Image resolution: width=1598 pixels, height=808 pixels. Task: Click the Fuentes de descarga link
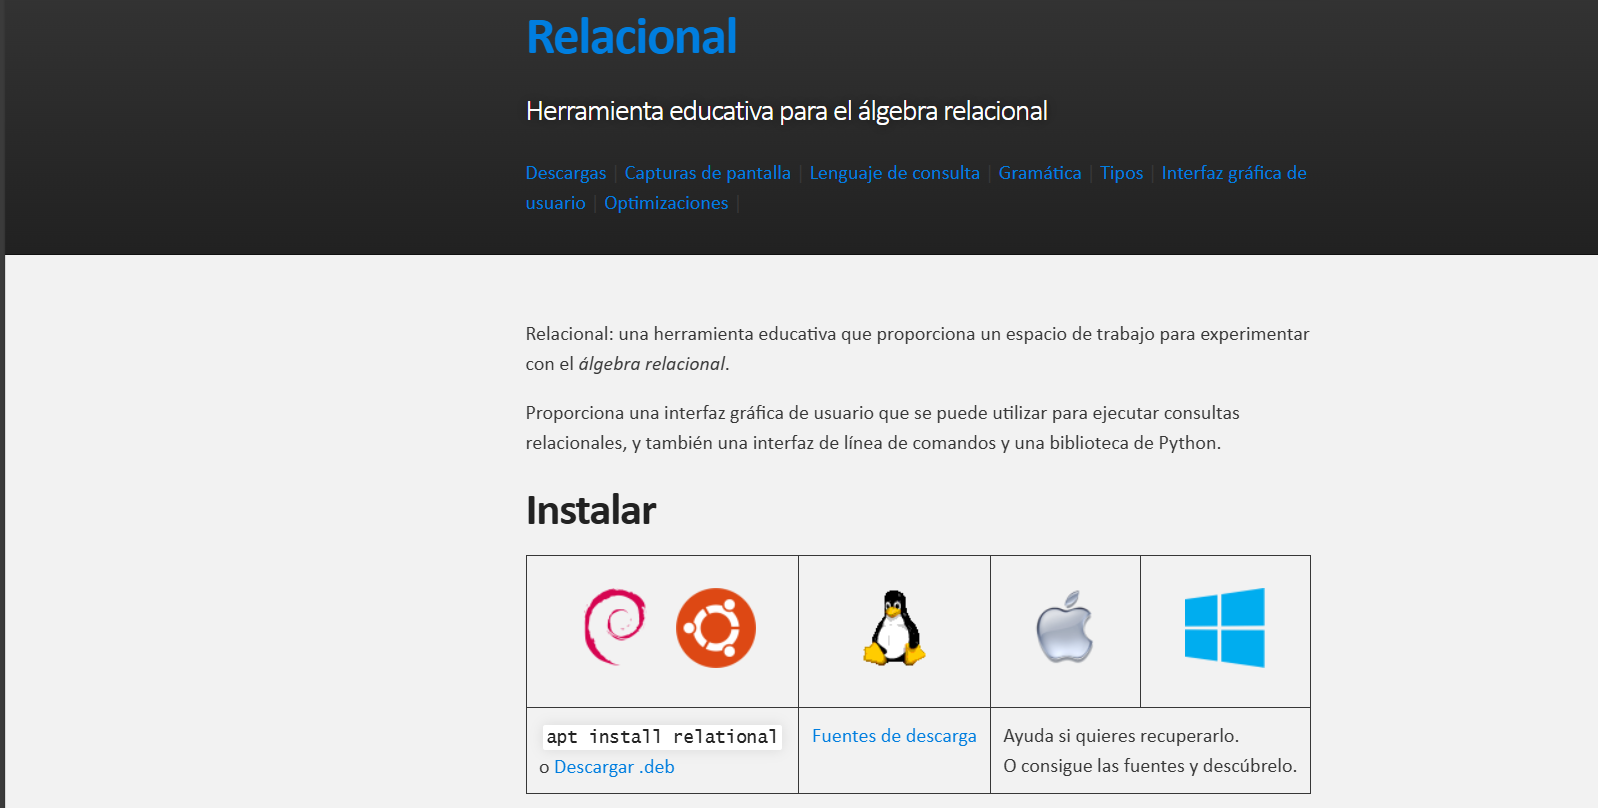[894, 736]
